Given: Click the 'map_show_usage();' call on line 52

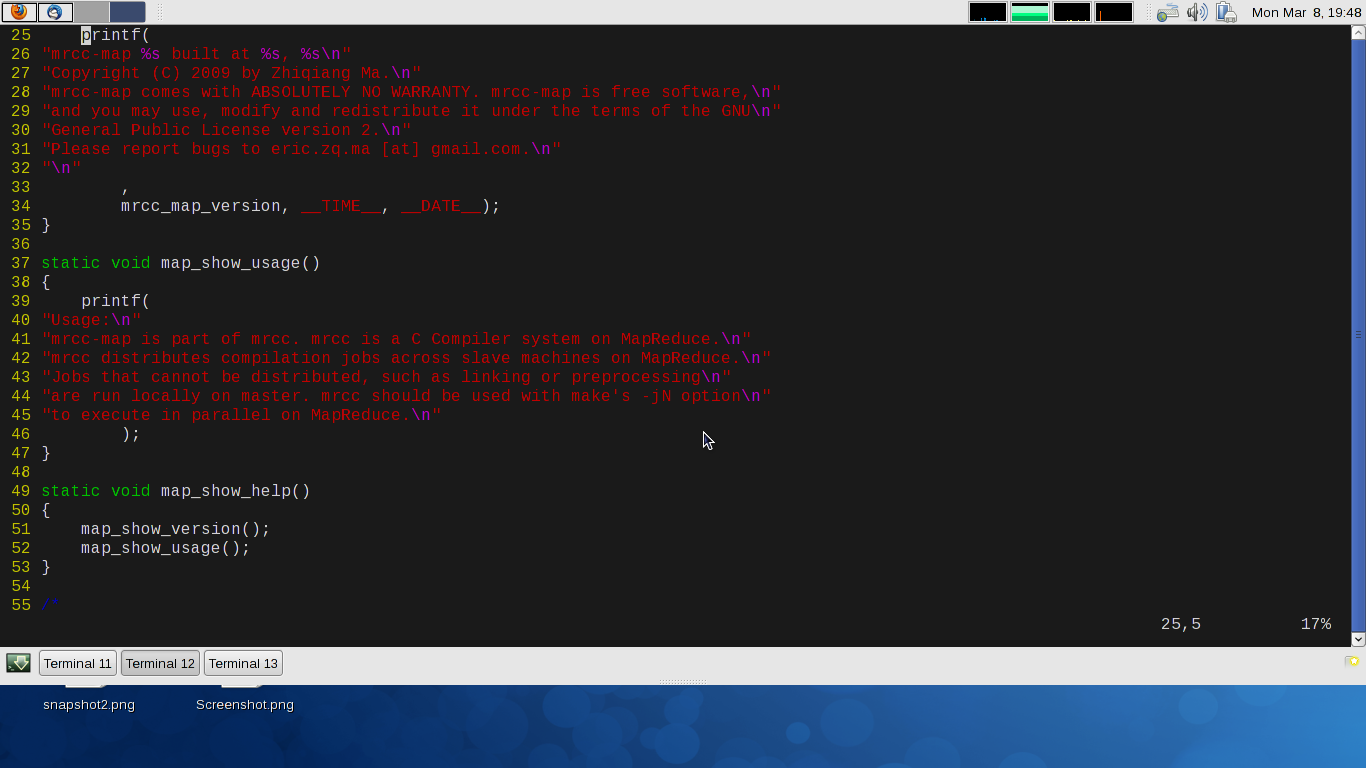Looking at the screenshot, I should click(166, 548).
